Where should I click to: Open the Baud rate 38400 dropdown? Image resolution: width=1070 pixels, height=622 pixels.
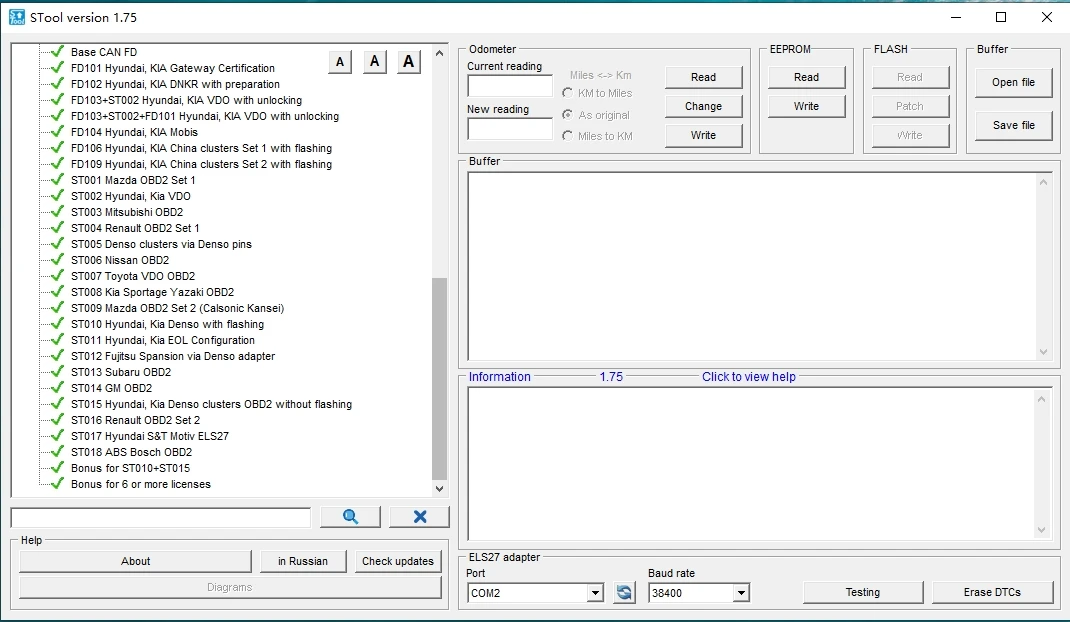point(740,593)
